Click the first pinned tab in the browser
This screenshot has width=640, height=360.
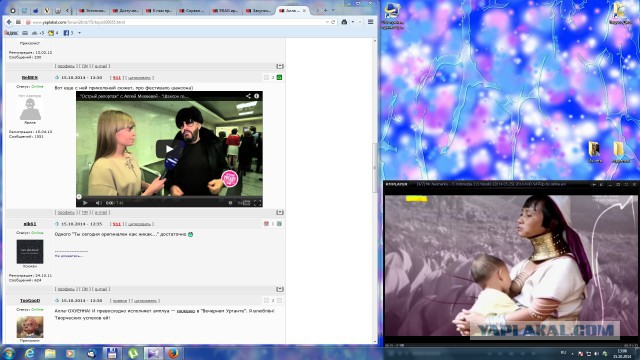point(13,11)
